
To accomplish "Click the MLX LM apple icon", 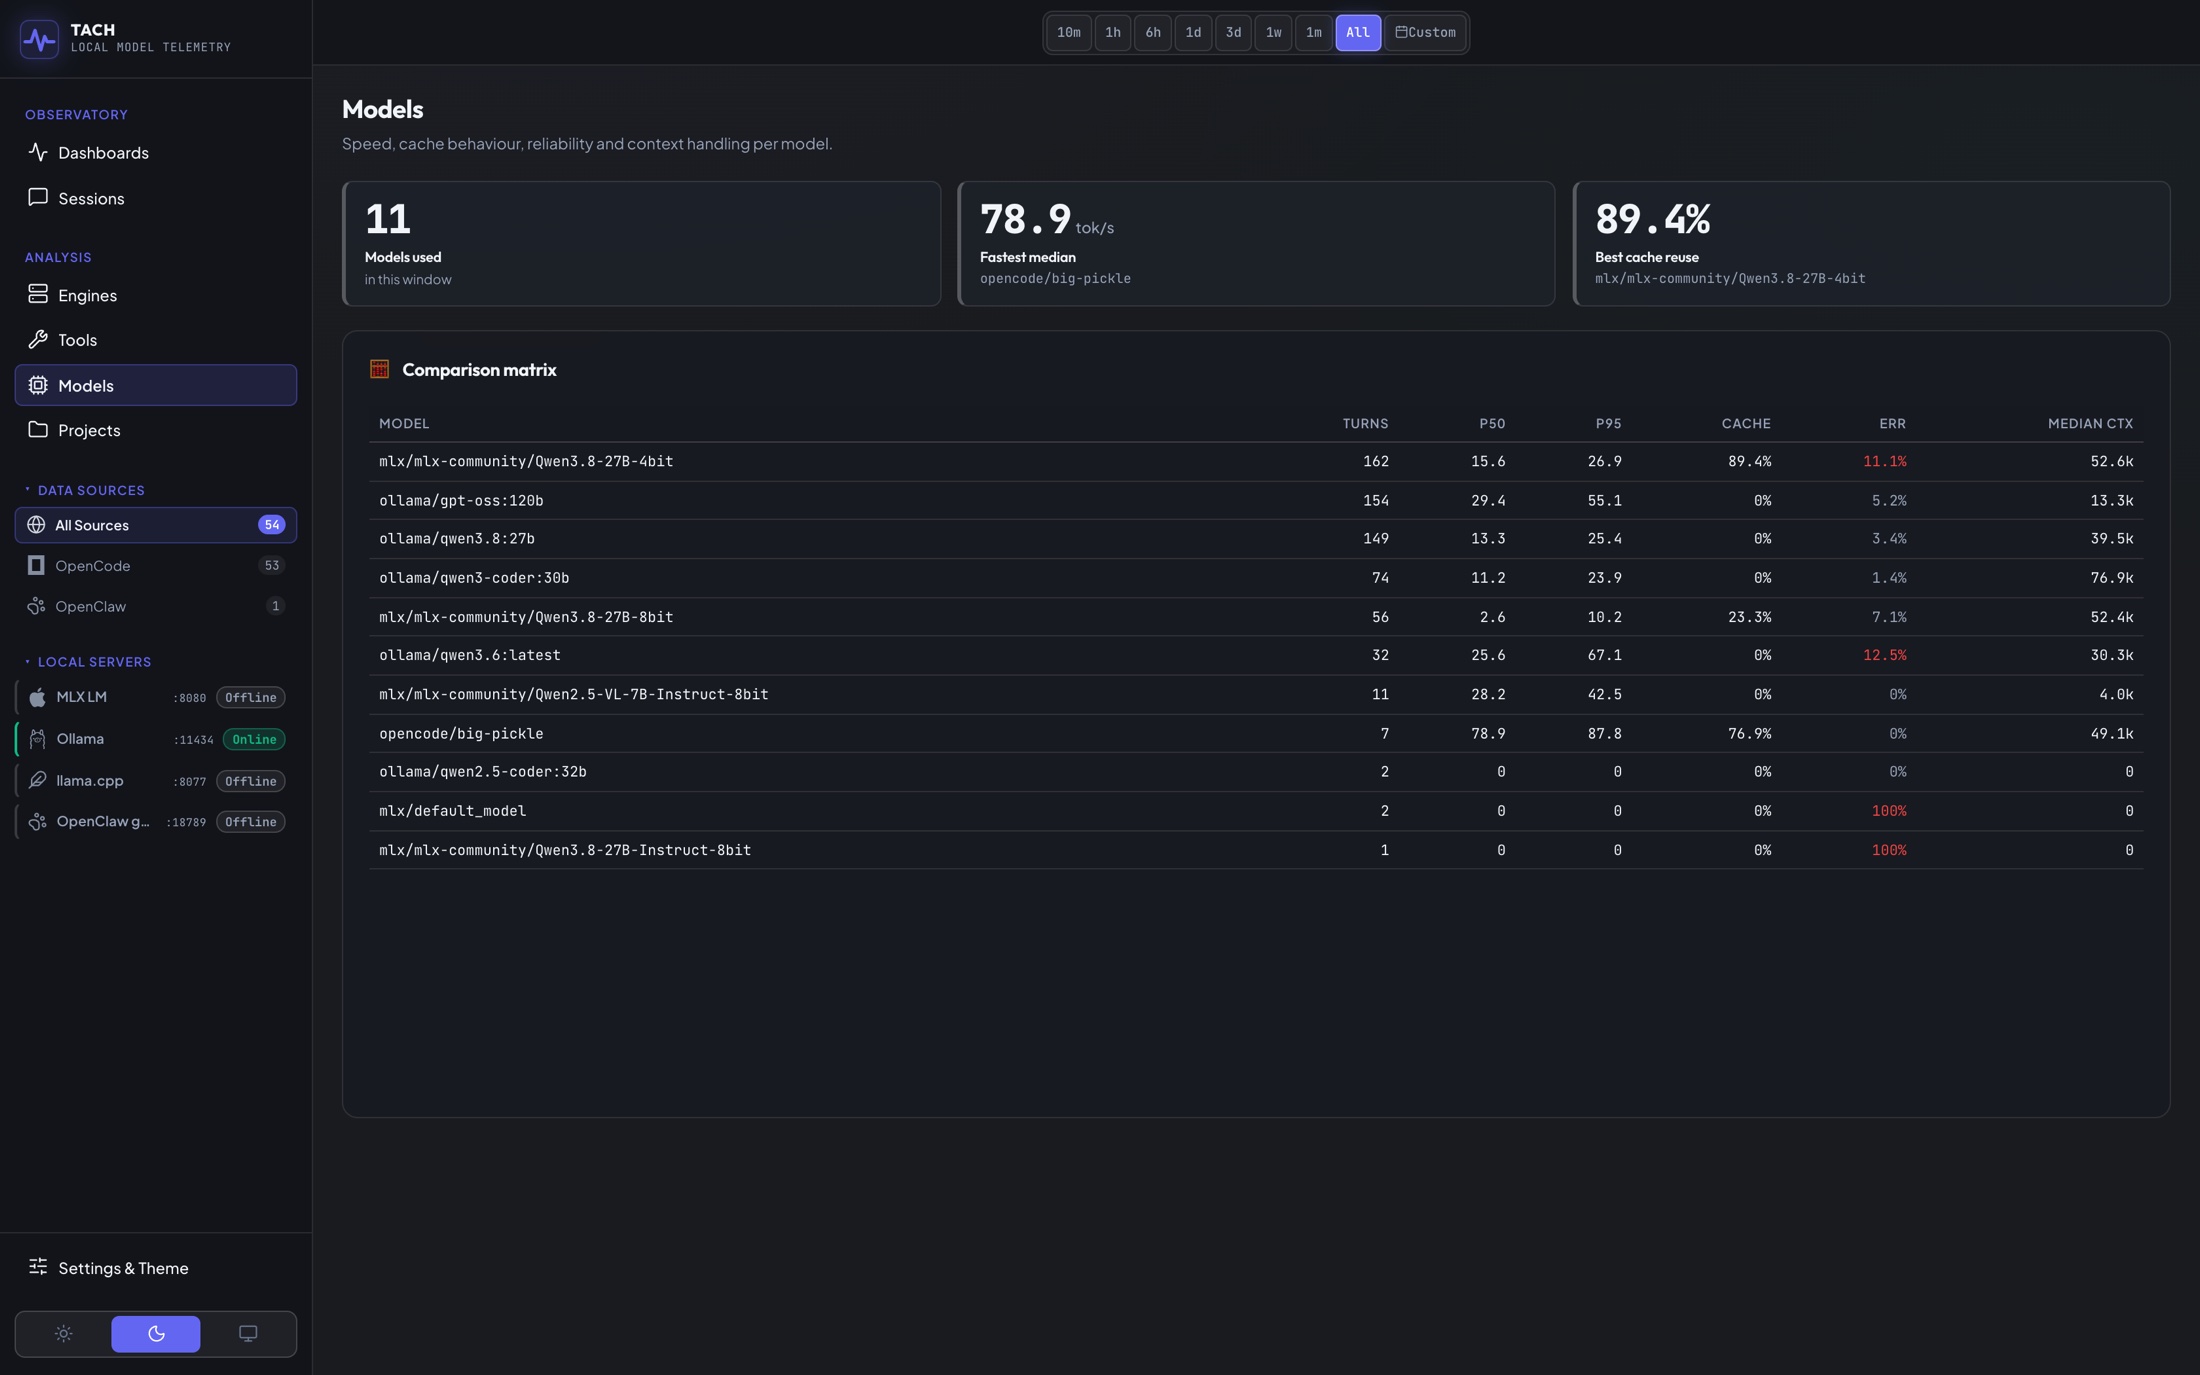I will [x=37, y=697].
